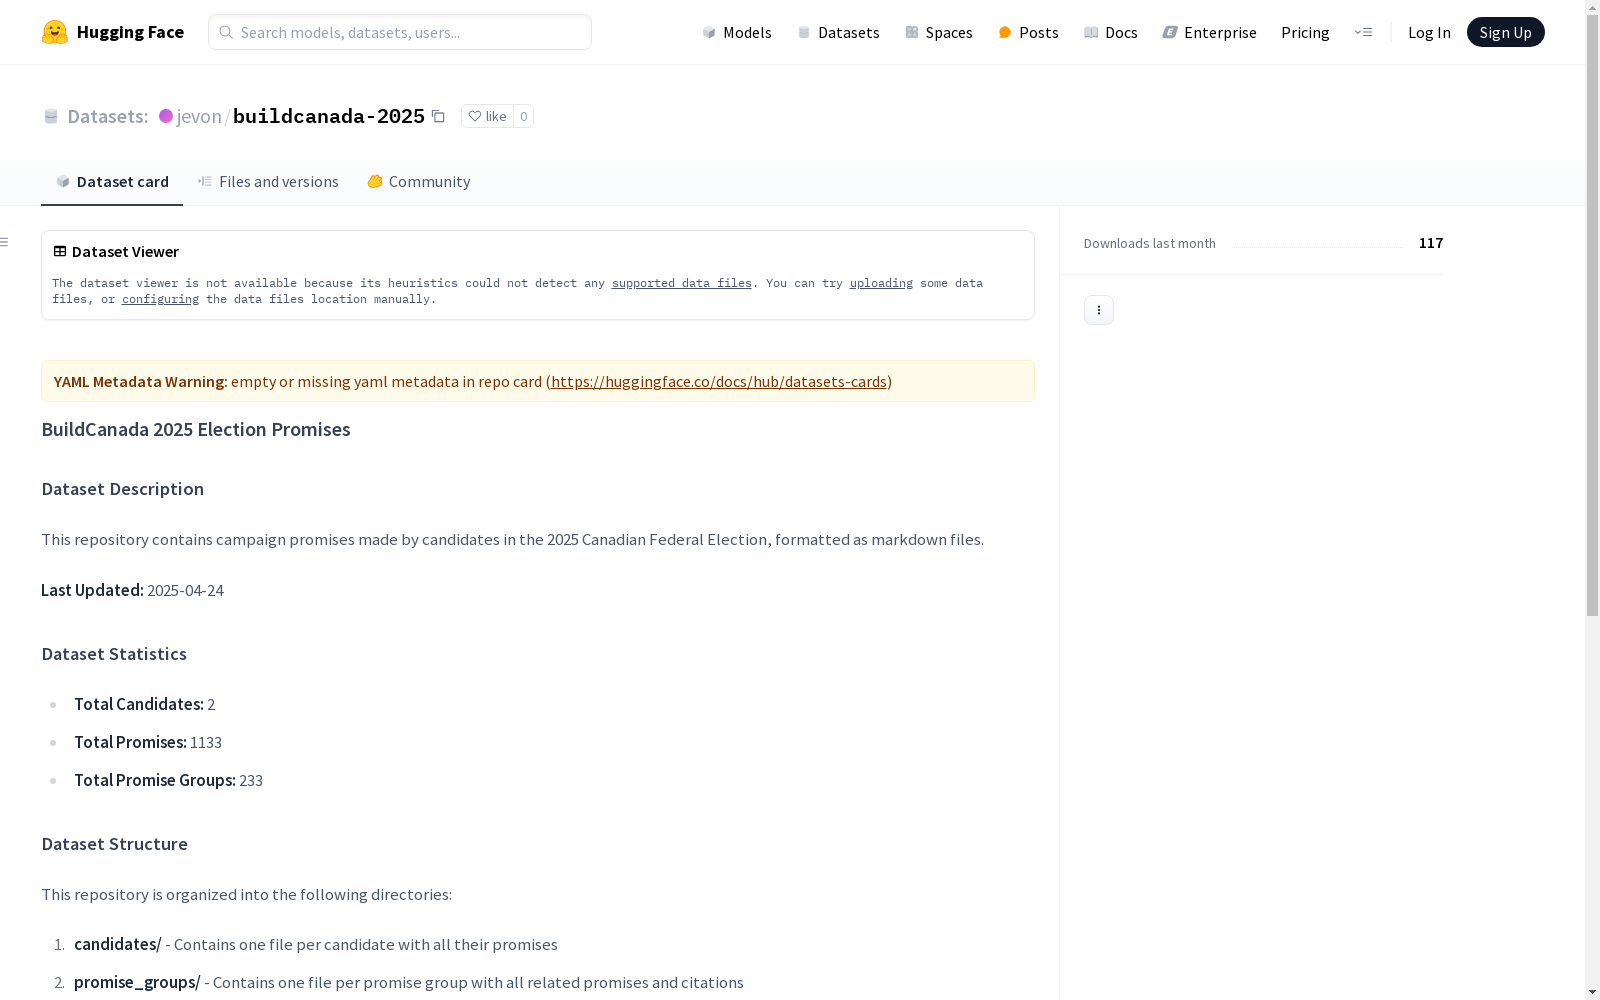Click the Datasets breadcrumb icon
Image resolution: width=1600 pixels, height=1000 pixels.
point(51,116)
